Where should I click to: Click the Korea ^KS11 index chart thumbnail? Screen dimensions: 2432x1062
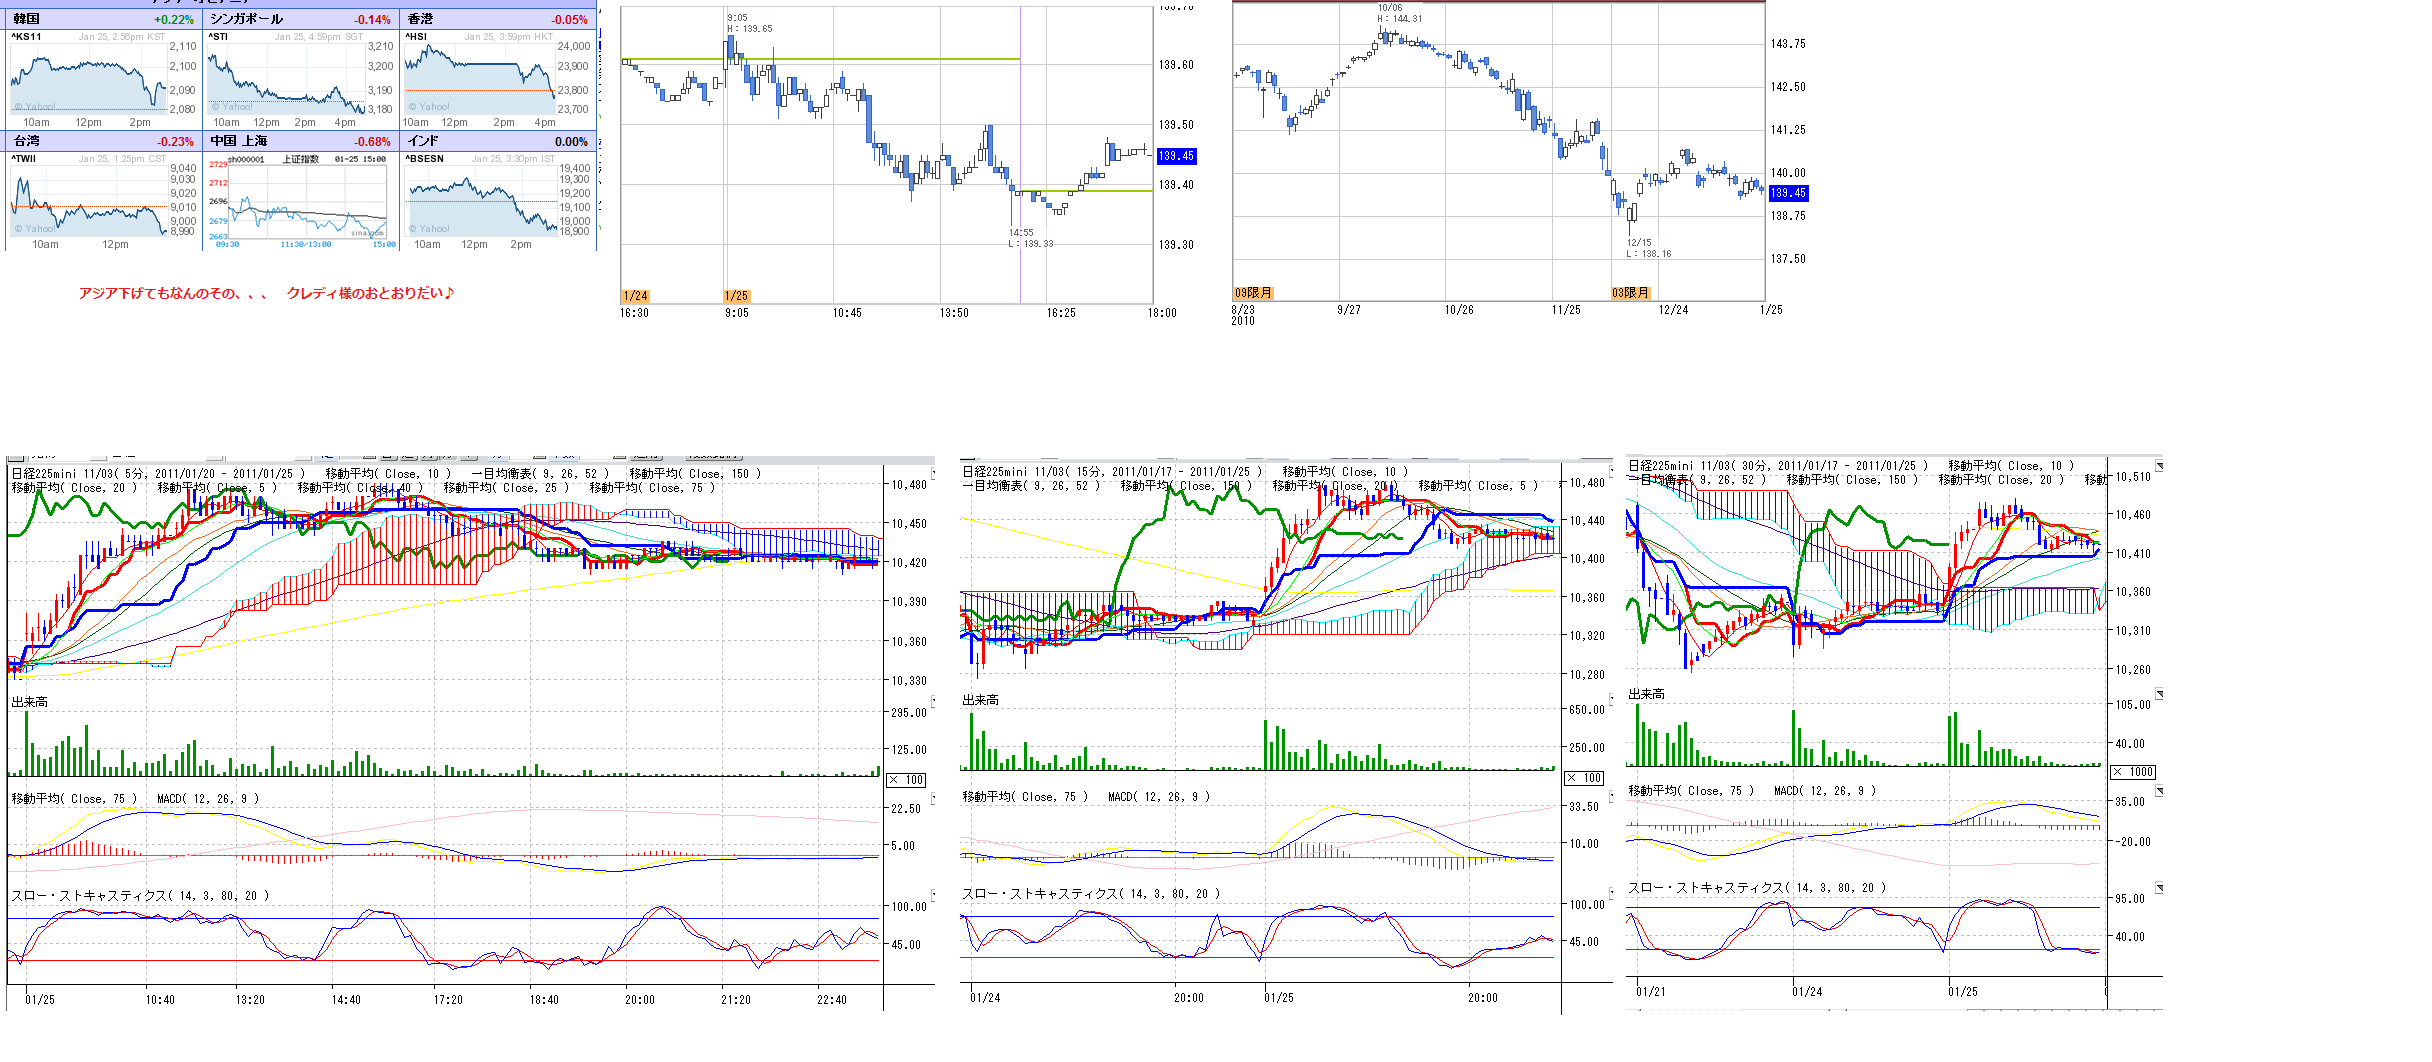[88, 78]
